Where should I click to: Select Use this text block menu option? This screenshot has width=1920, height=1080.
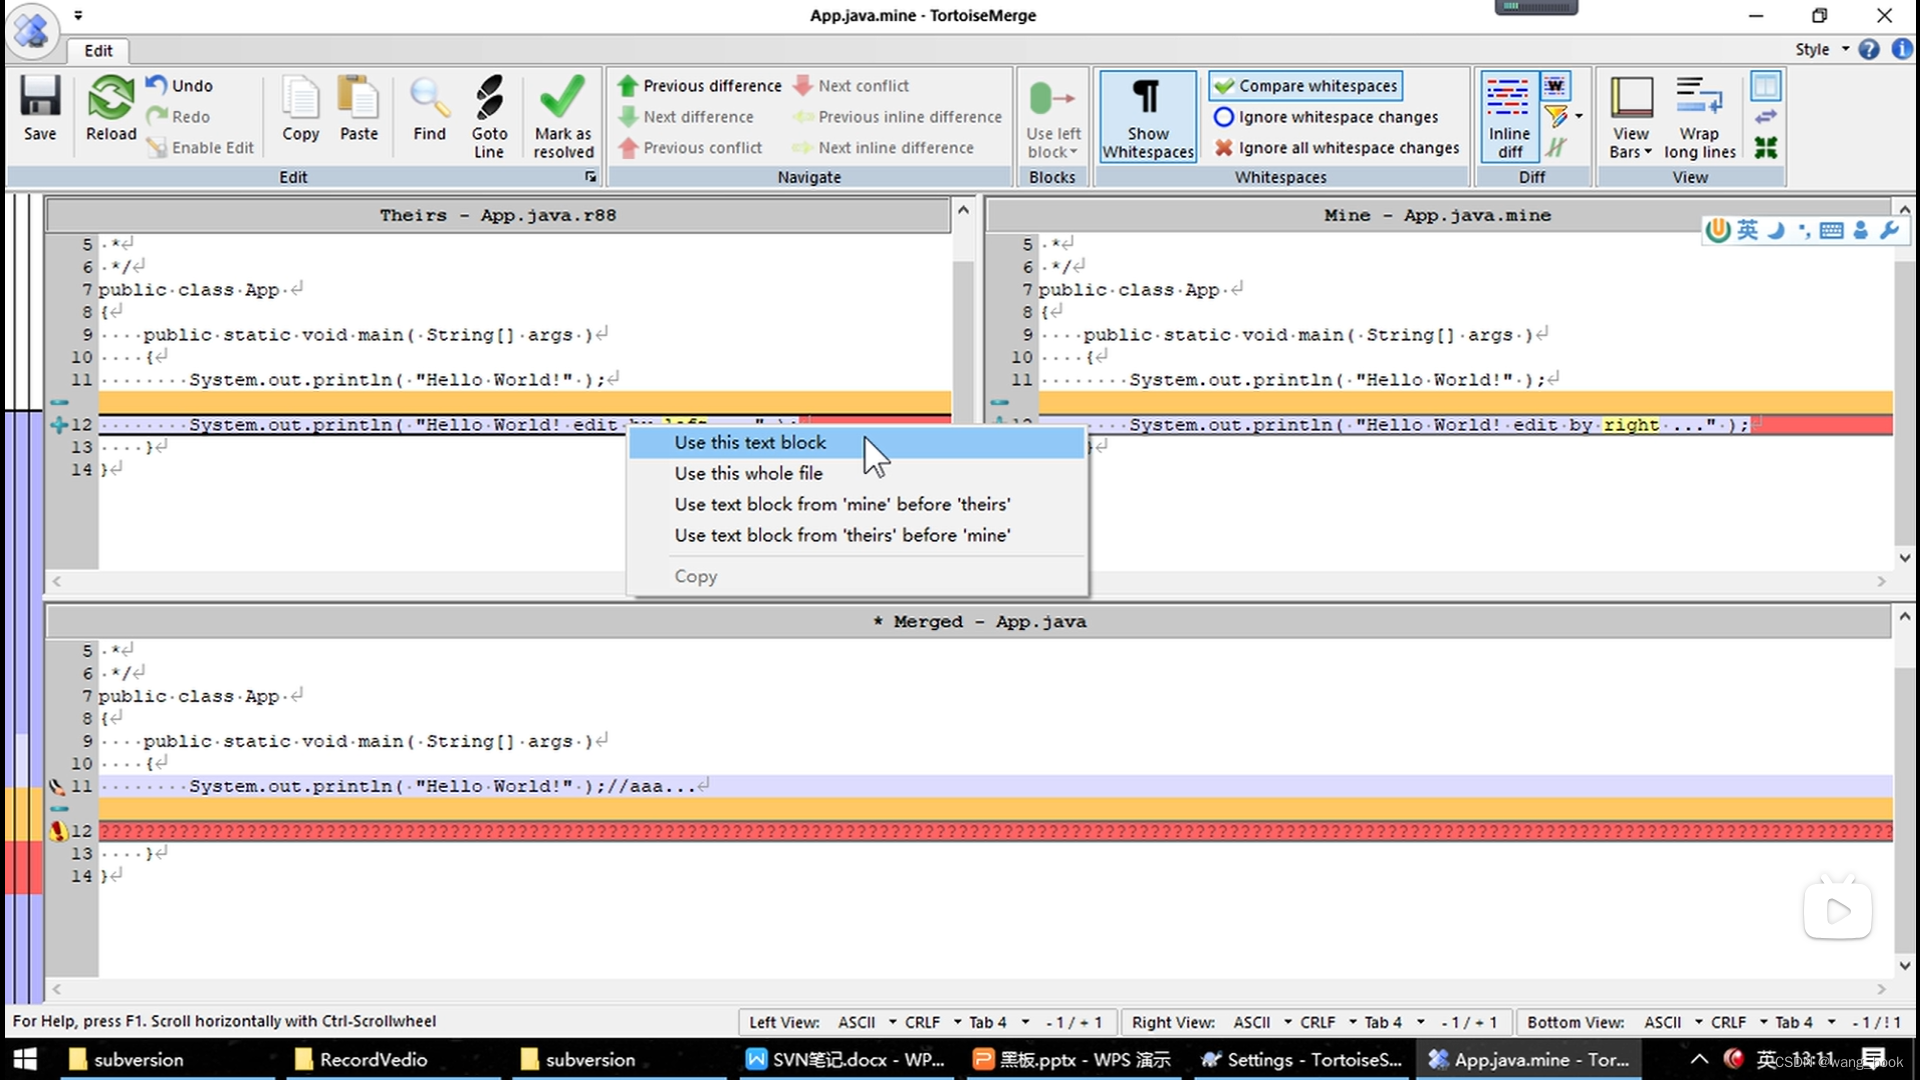(750, 442)
